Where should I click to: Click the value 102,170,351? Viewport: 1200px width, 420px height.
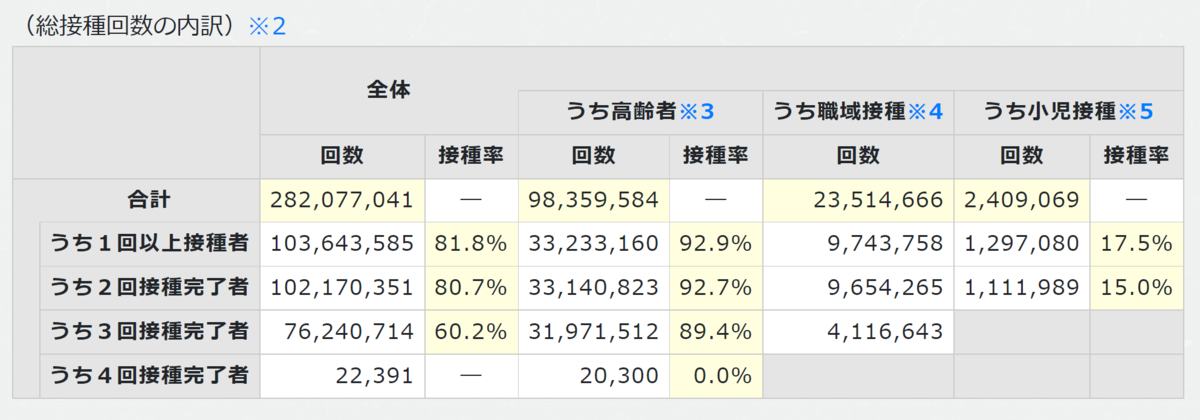tap(342, 288)
